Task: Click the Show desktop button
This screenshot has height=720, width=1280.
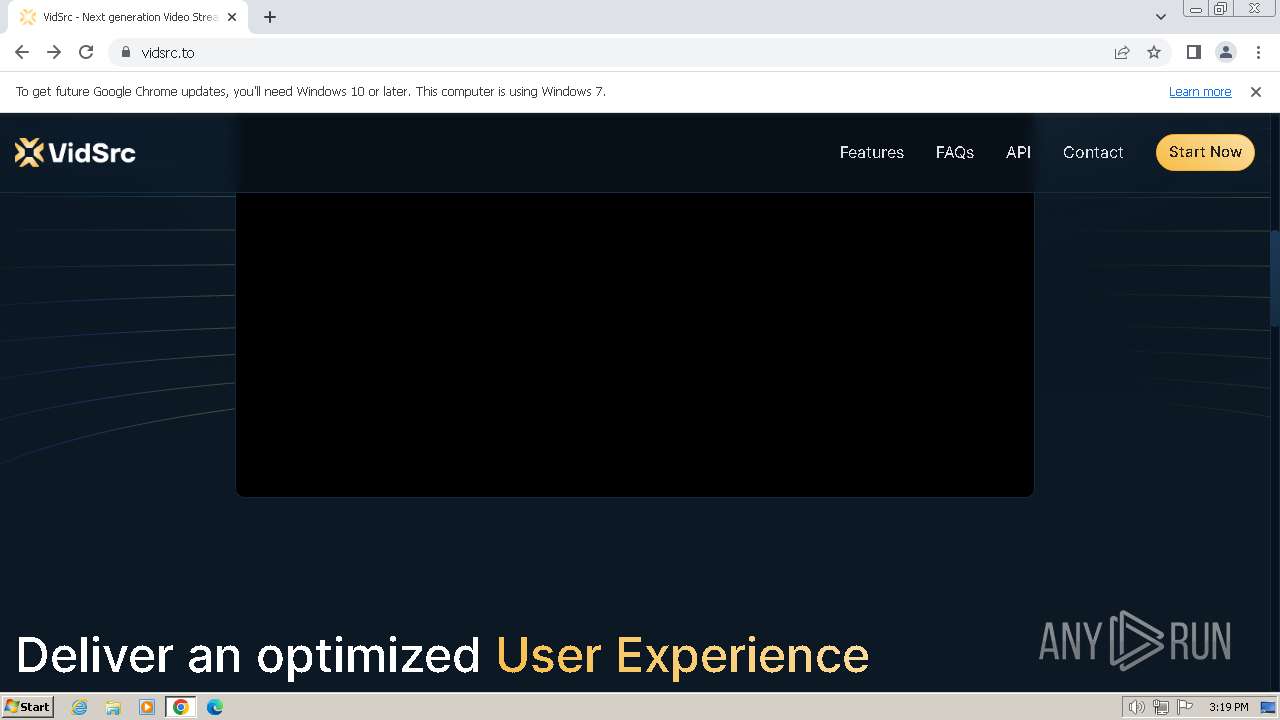Action: (1269, 707)
